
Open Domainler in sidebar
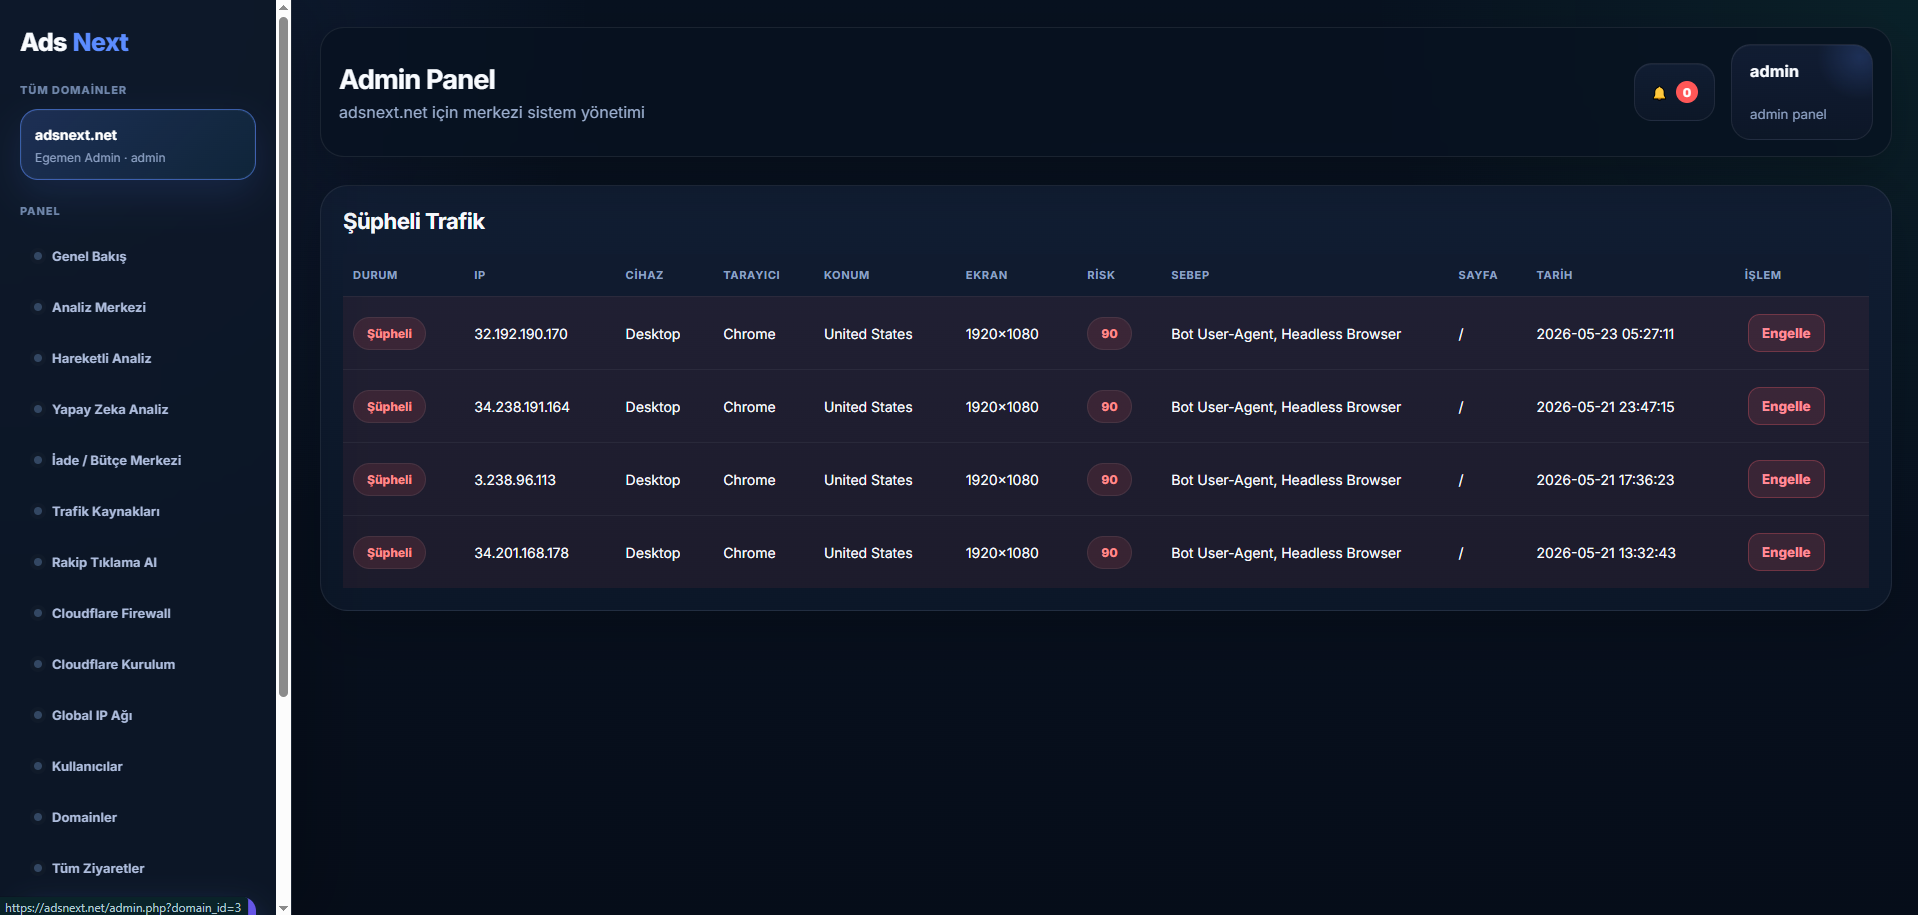coord(84,817)
